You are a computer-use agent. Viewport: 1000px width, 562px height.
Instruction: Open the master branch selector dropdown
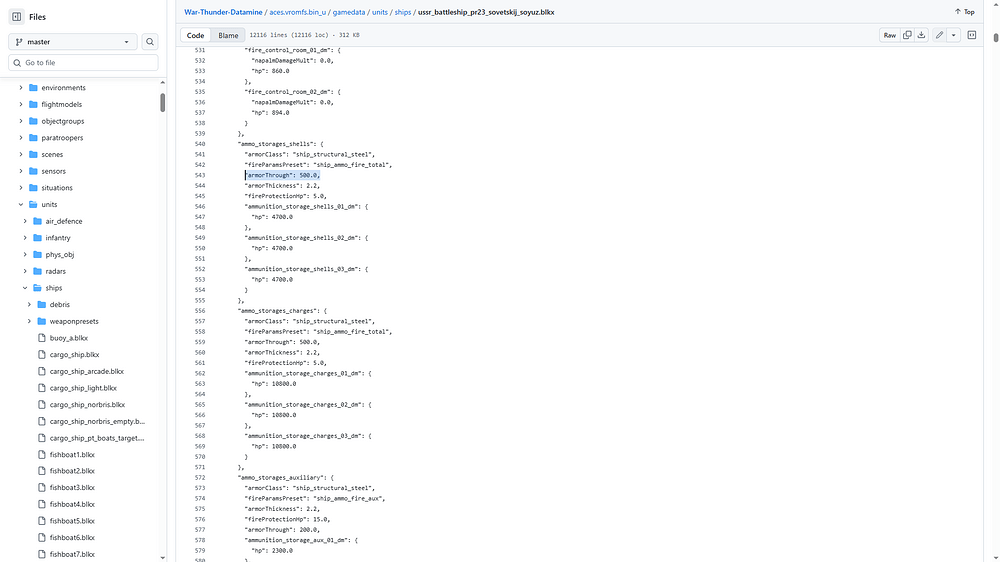(73, 42)
